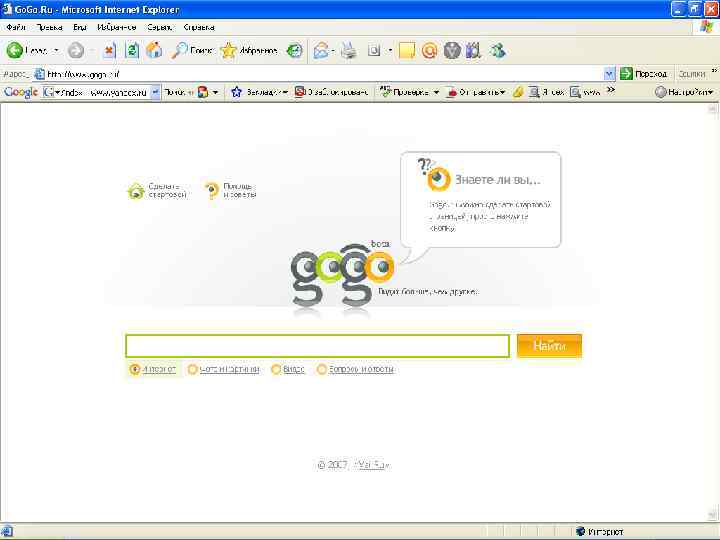This screenshot has width=720, height=540.
Task: Open the Правка menu
Action: (x=49, y=27)
